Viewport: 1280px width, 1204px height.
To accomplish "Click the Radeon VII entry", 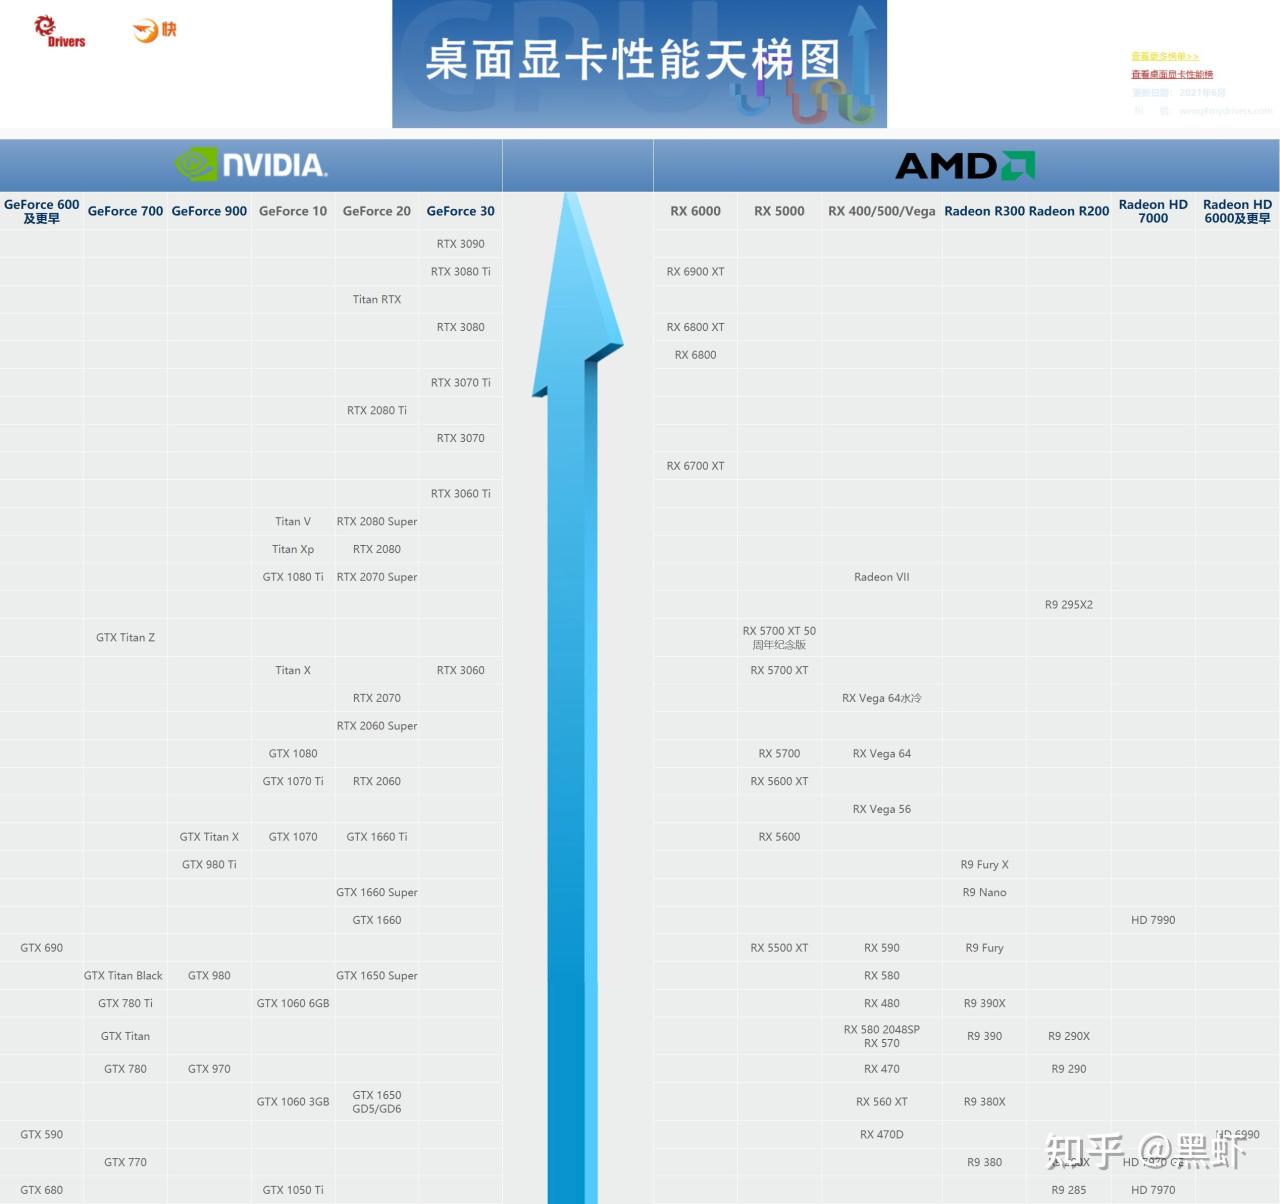I will (x=881, y=577).
